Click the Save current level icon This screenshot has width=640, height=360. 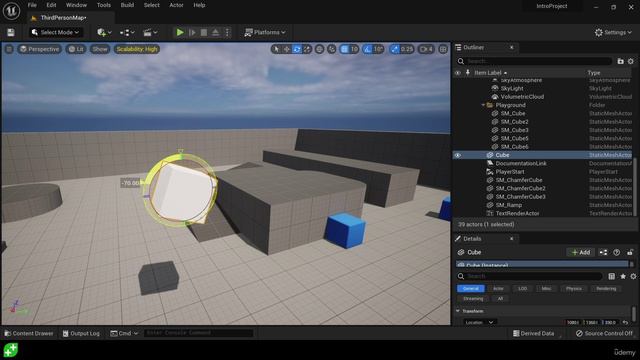click(11, 32)
